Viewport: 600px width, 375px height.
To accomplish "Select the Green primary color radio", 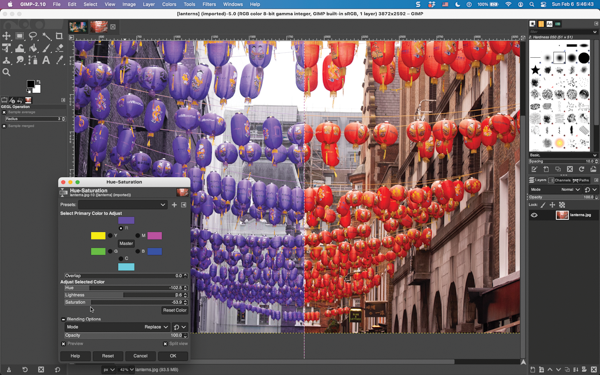I will [110, 251].
